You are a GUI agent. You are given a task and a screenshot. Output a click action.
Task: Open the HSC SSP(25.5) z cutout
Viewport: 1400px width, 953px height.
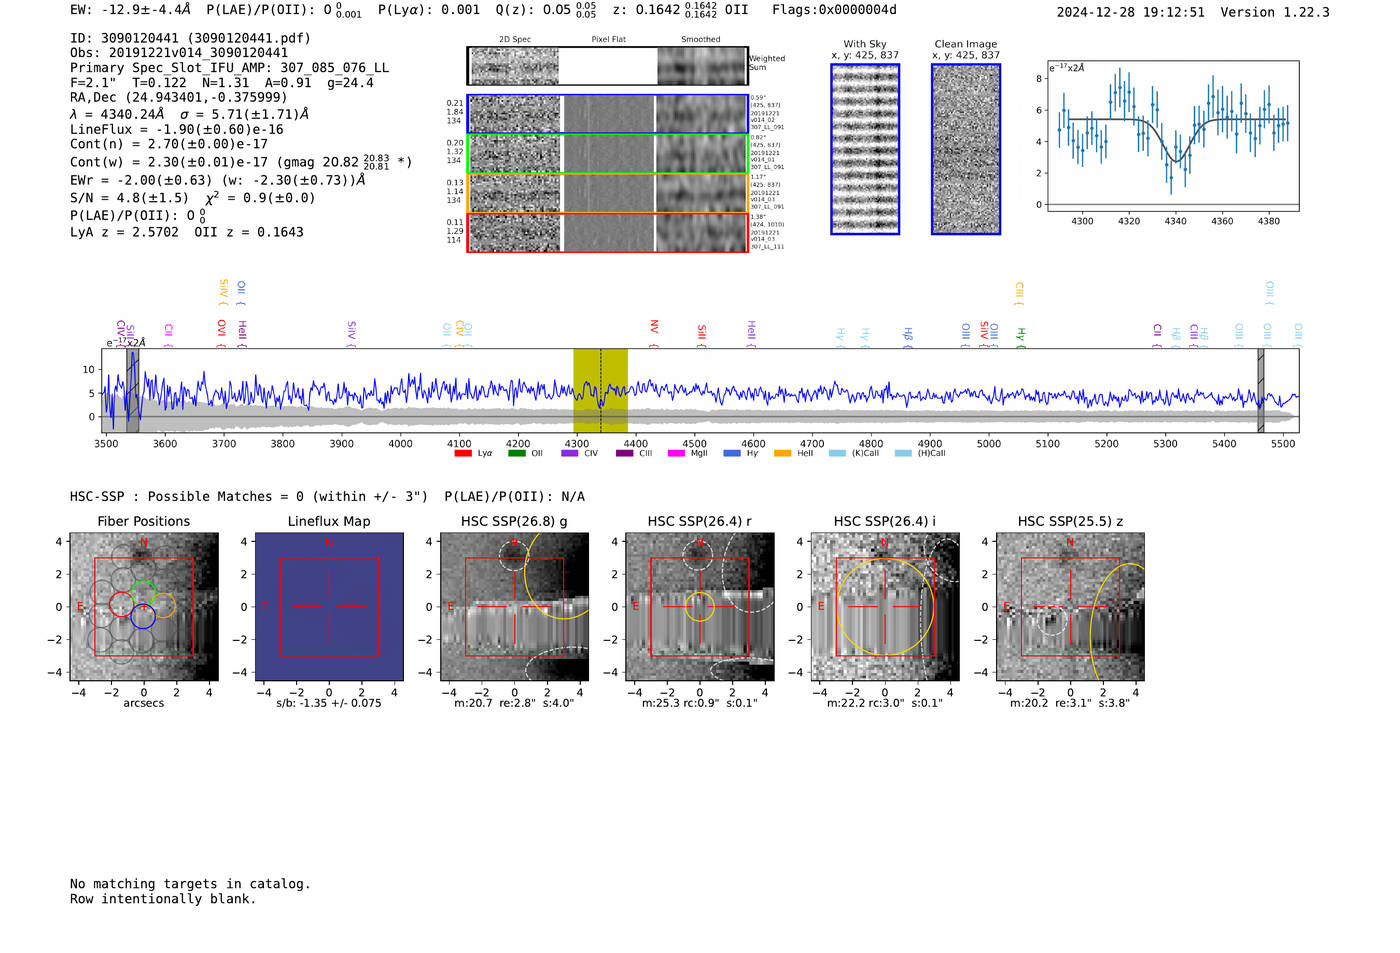1070,607
